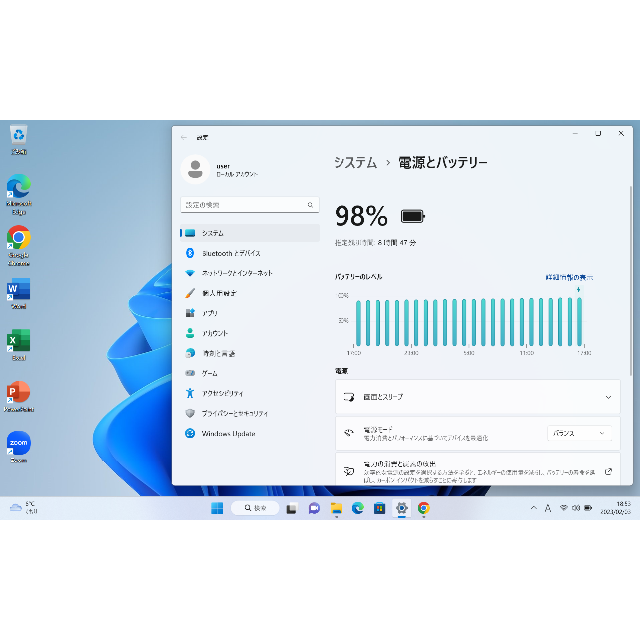Viewport: 640px width, 640px height.
Task: Expand the 画面とスリープ section chevron
Action: tap(608, 397)
